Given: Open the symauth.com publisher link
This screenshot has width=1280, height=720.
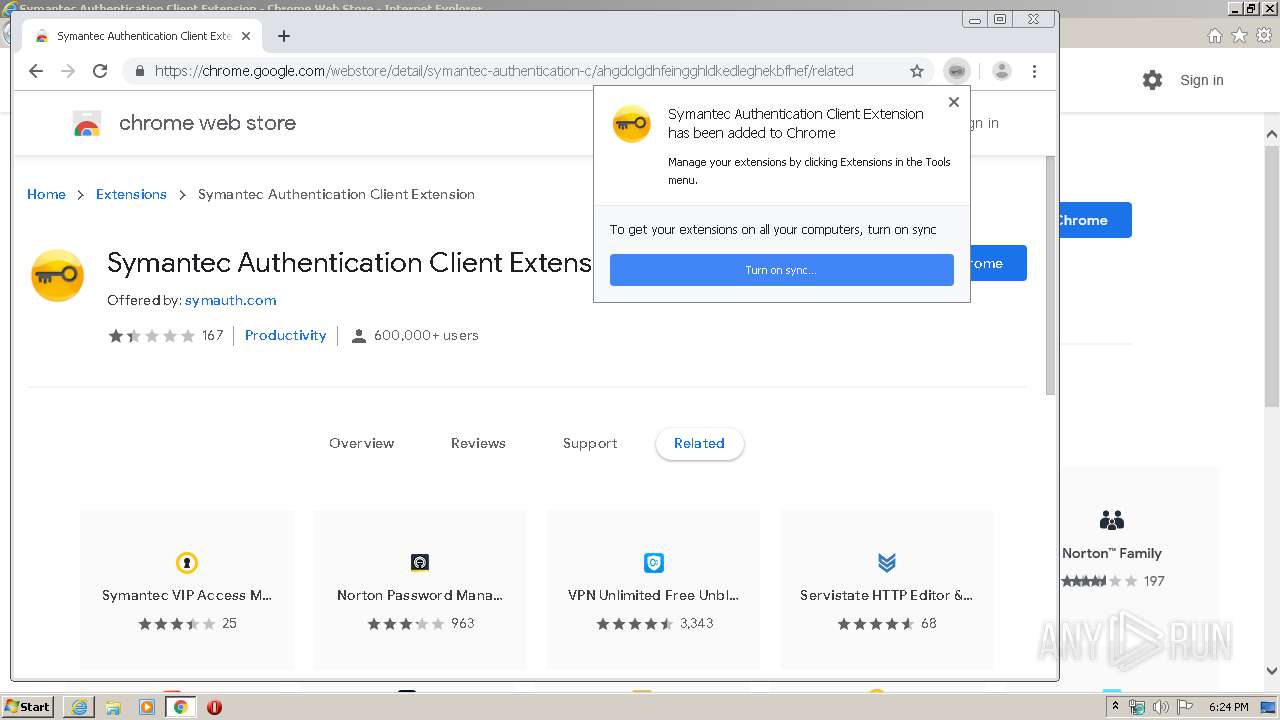Looking at the screenshot, I should pyautogui.click(x=230, y=300).
